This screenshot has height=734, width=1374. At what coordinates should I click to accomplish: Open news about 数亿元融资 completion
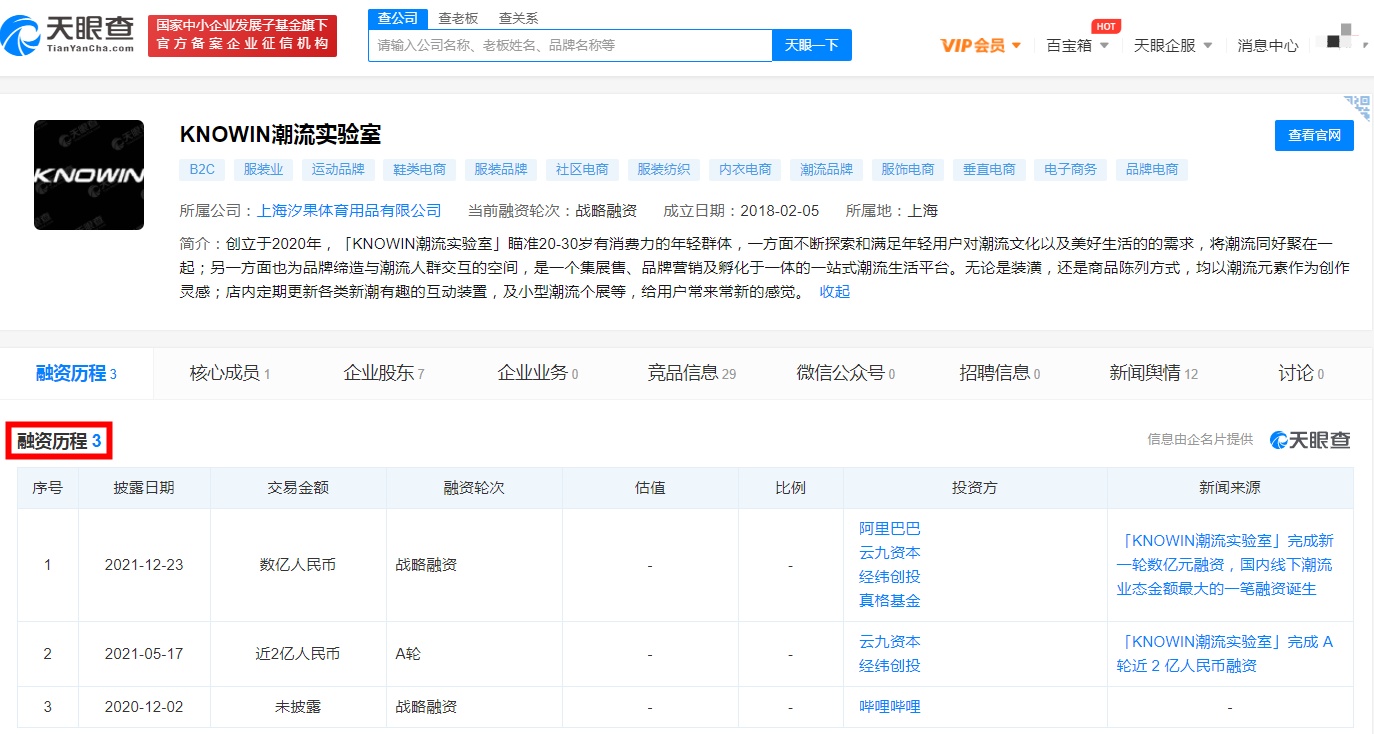tap(1225, 565)
